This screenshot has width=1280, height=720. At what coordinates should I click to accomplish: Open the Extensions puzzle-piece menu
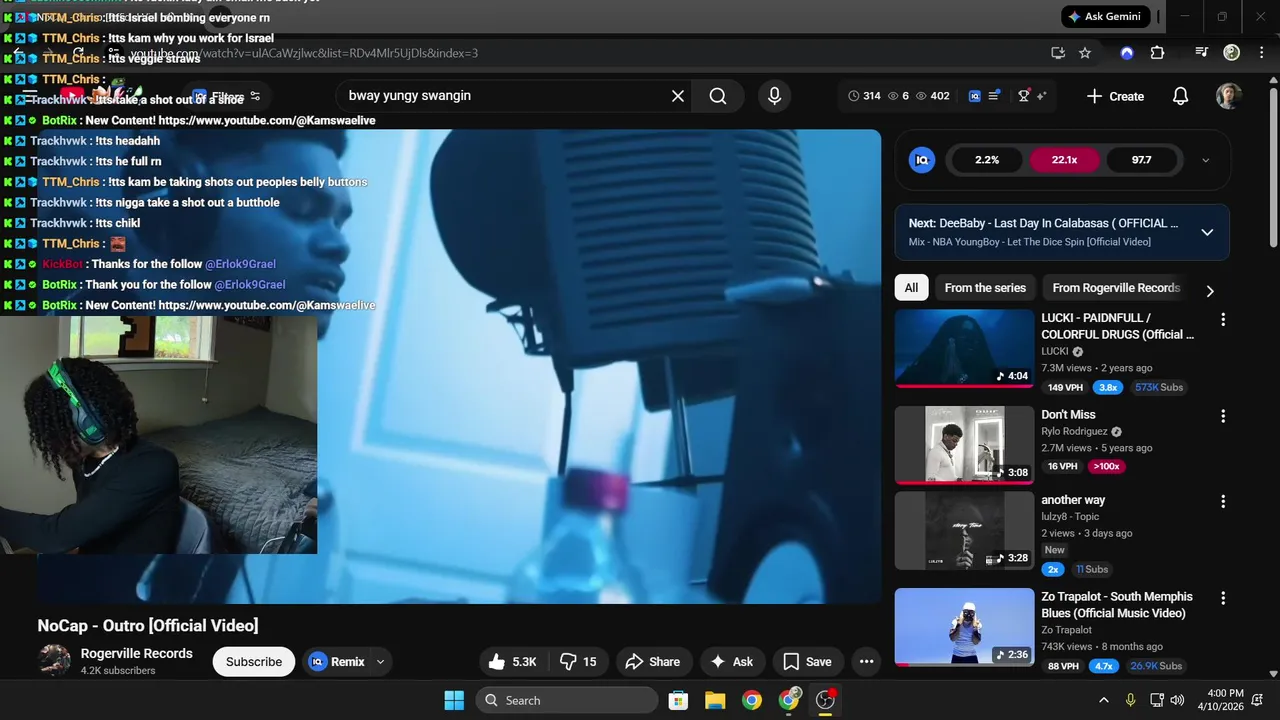(x=1157, y=53)
